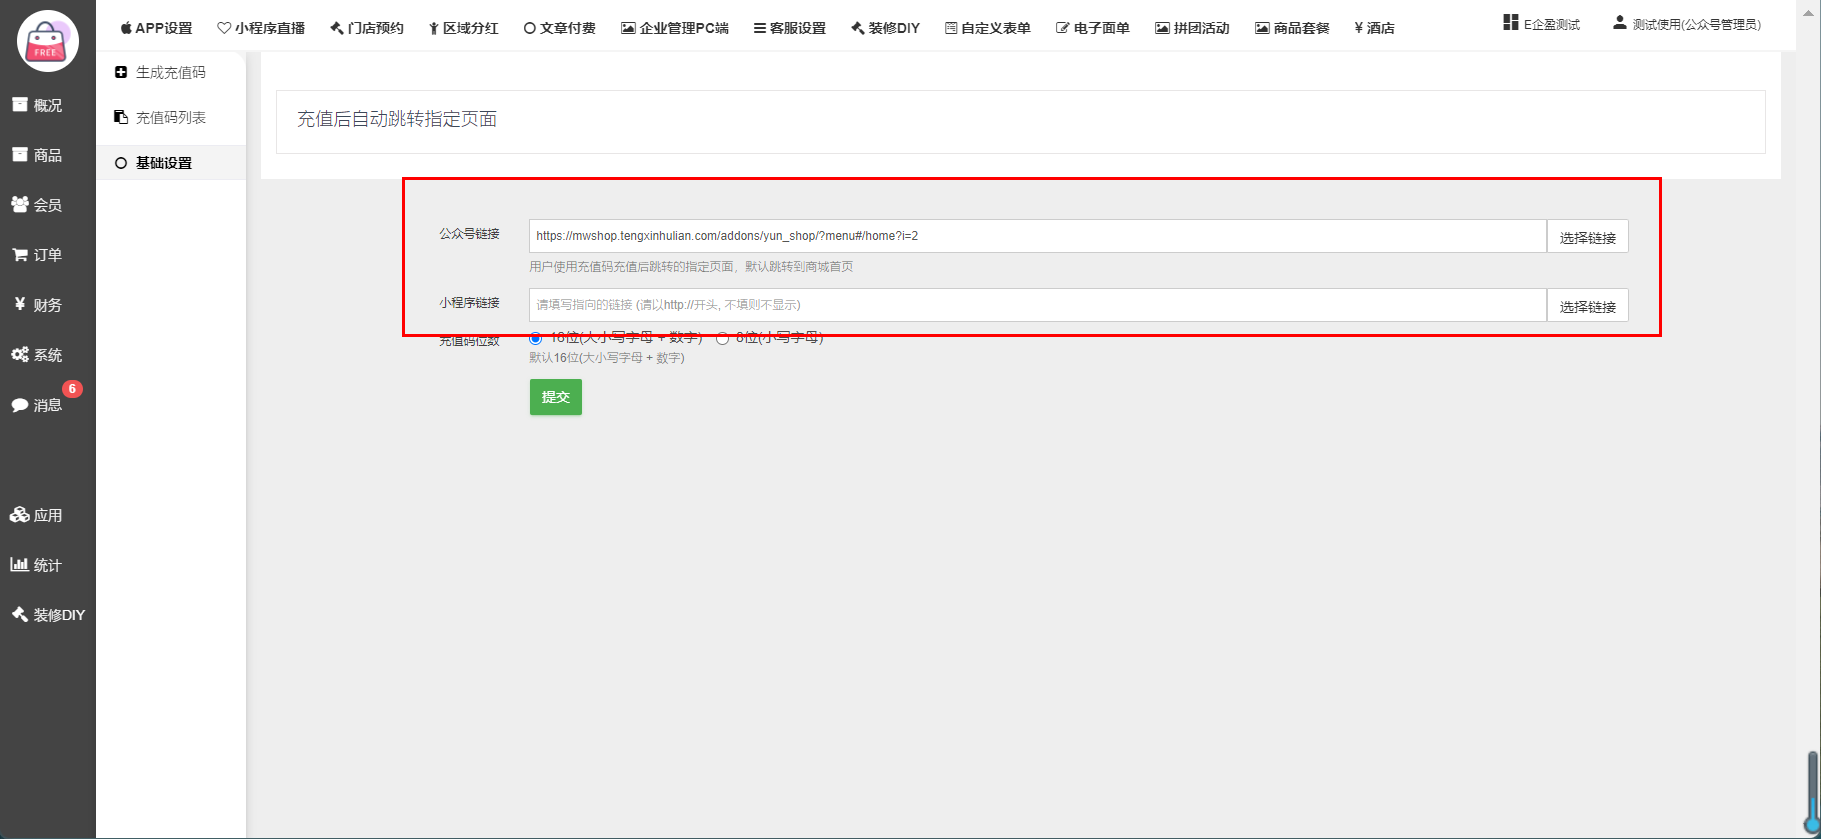The width and height of the screenshot is (1821, 839).
Task: Select 基础设置 submenu item
Action: pyautogui.click(x=163, y=163)
